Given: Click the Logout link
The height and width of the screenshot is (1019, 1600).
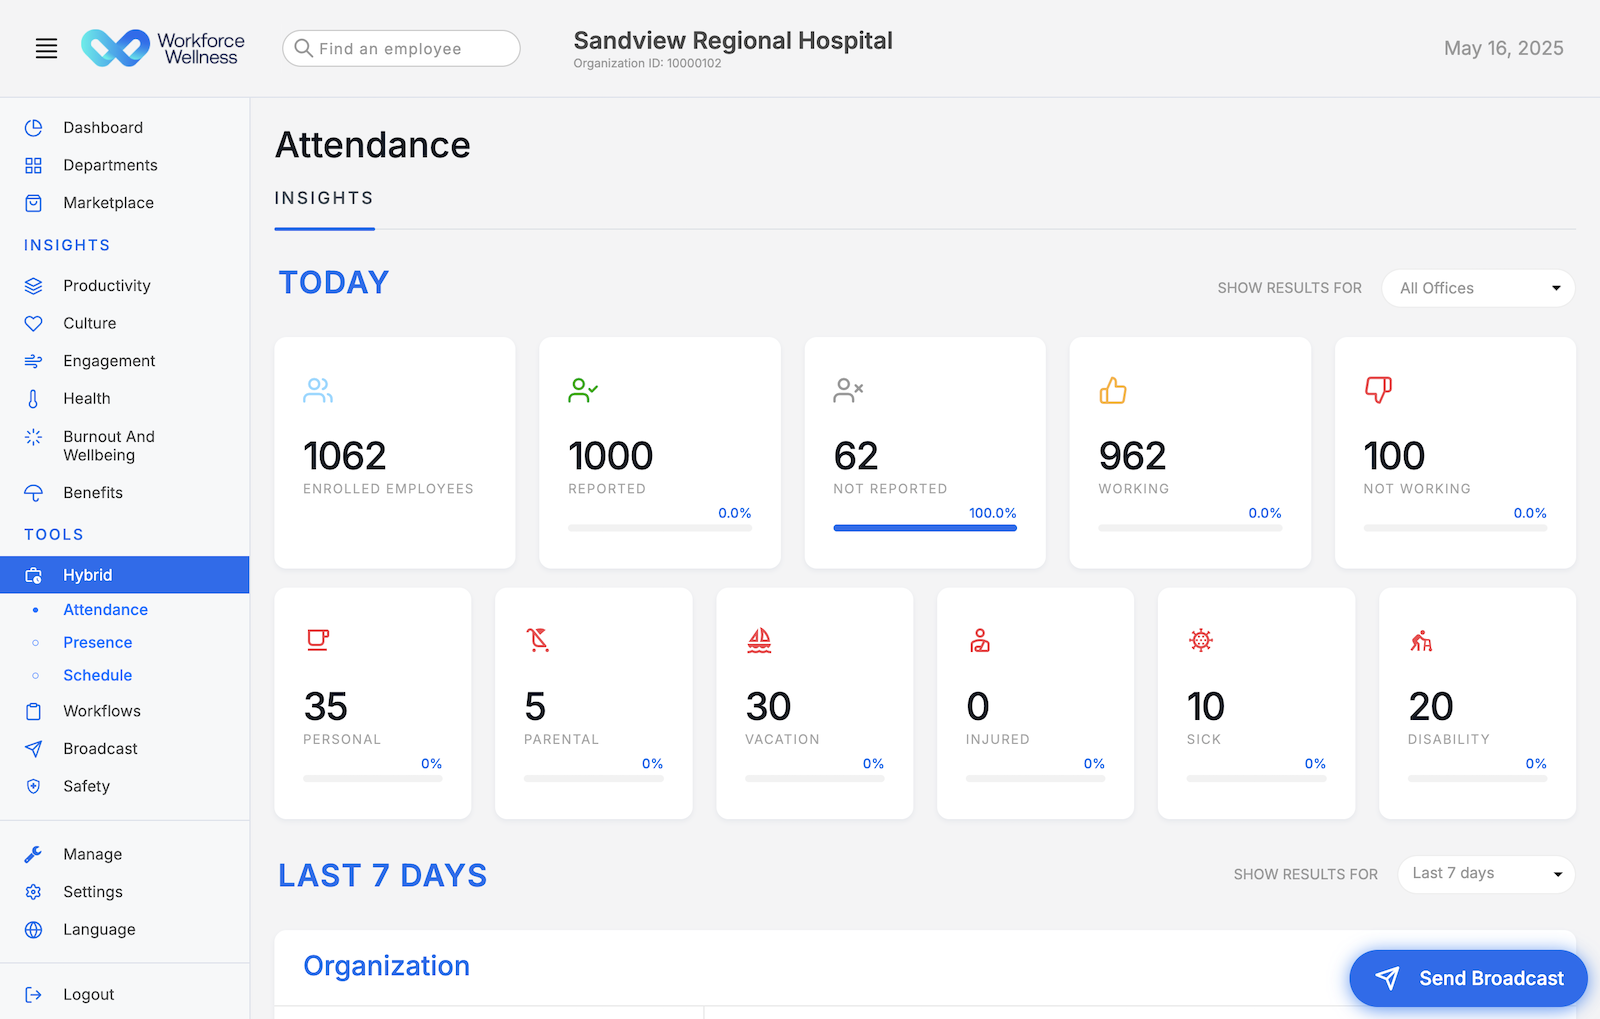Looking at the screenshot, I should [x=88, y=993].
